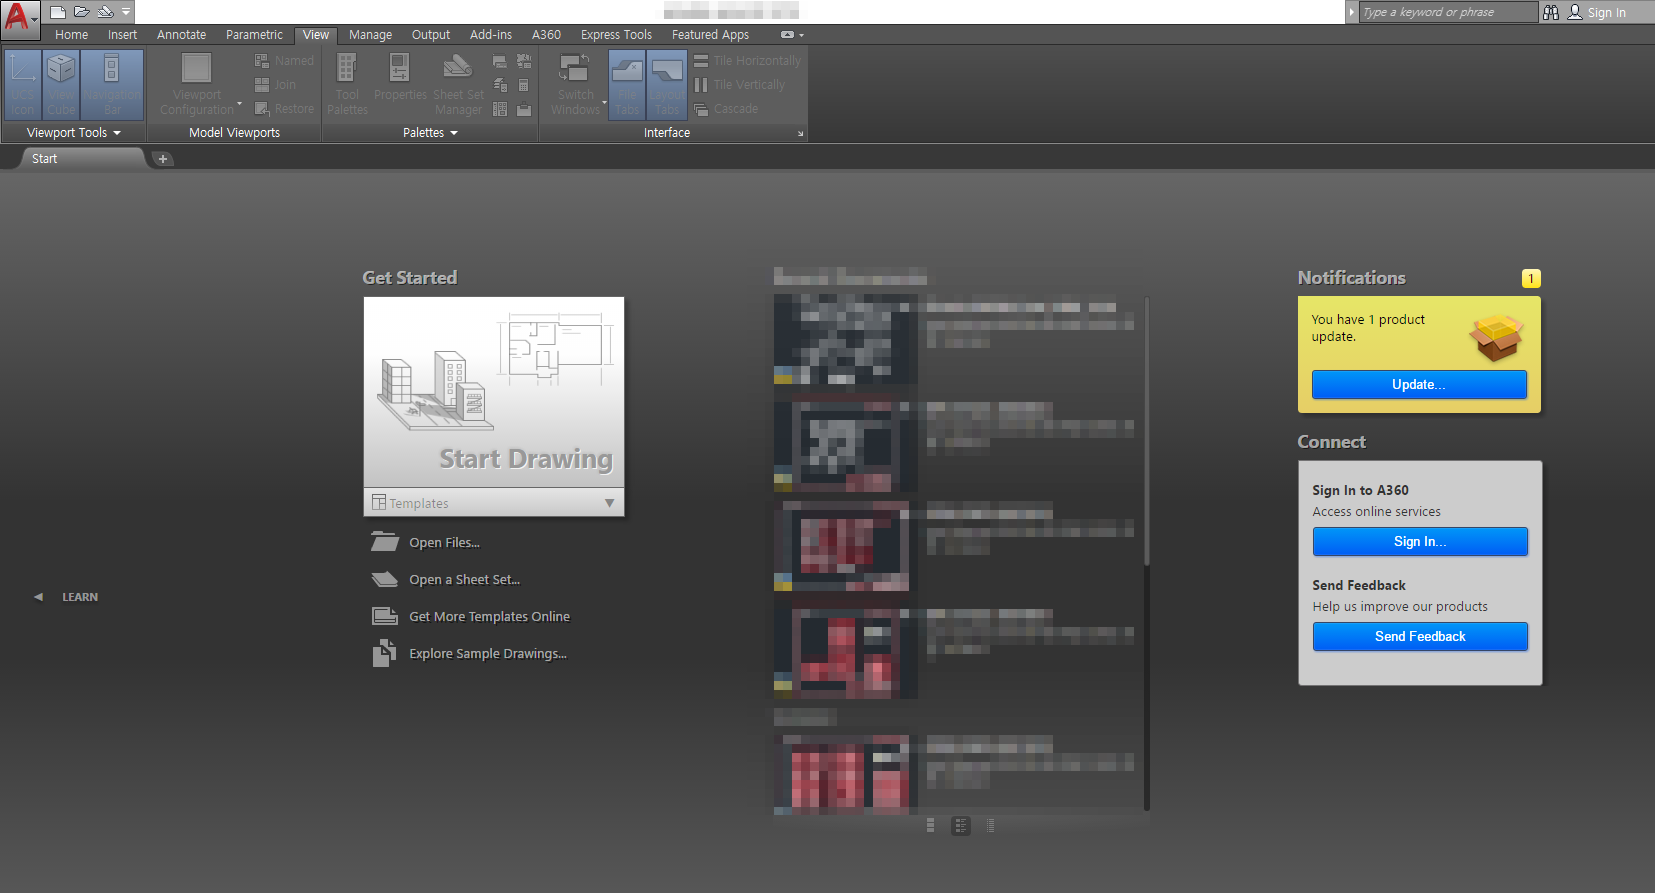Viewport: 1655px width, 893px height.
Task: Expand the search box arrow
Action: (x=1352, y=12)
